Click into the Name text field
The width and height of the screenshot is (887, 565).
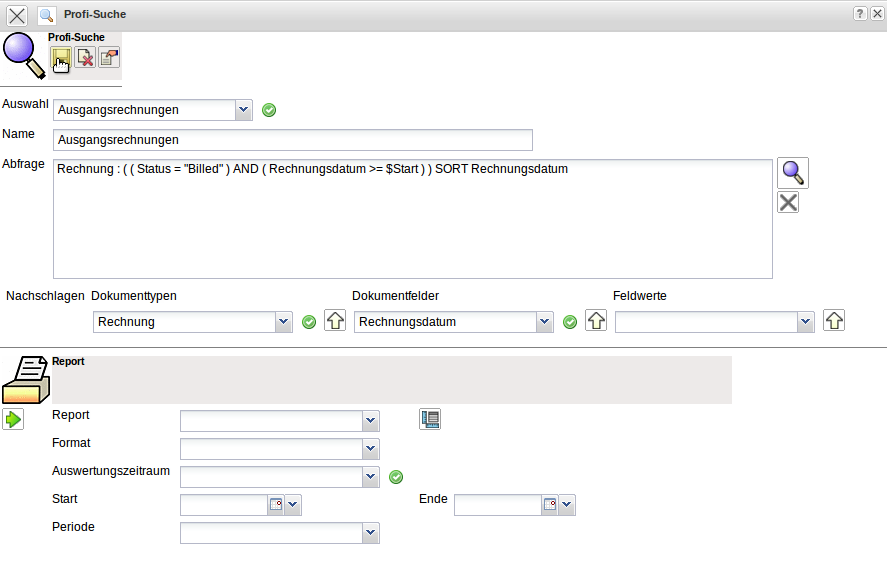[x=293, y=140]
